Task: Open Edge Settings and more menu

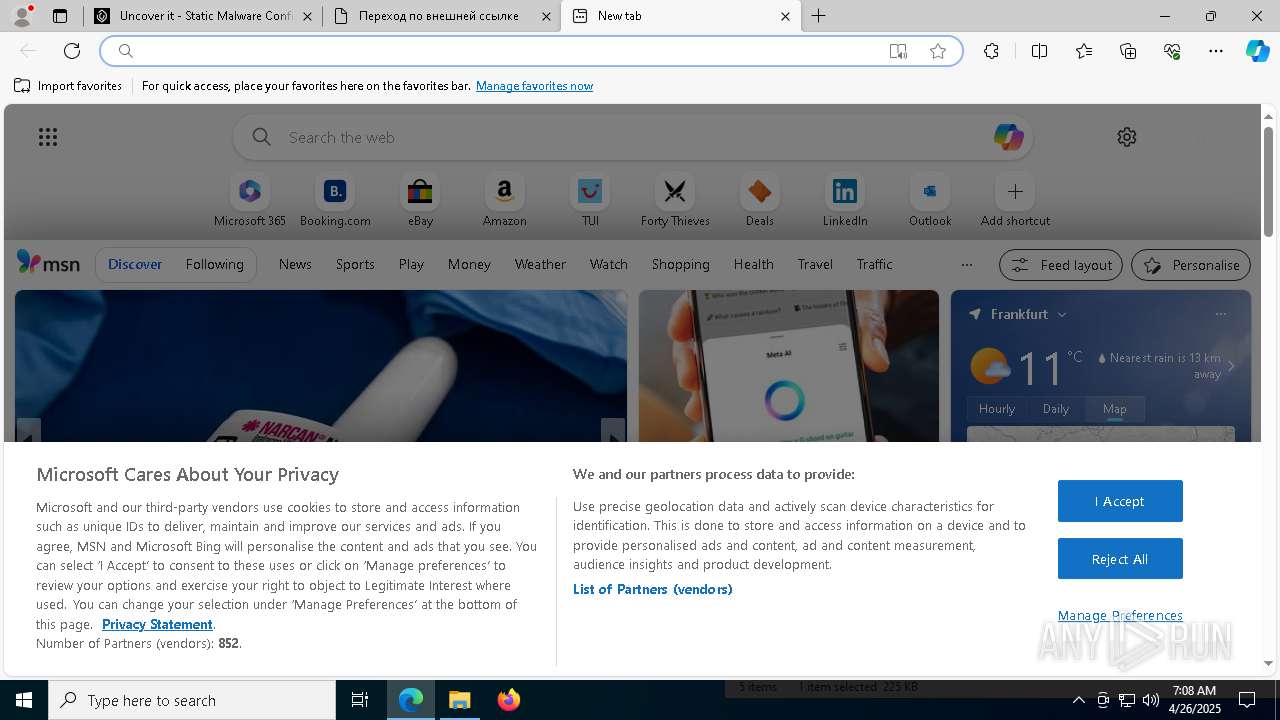Action: 1216,51
